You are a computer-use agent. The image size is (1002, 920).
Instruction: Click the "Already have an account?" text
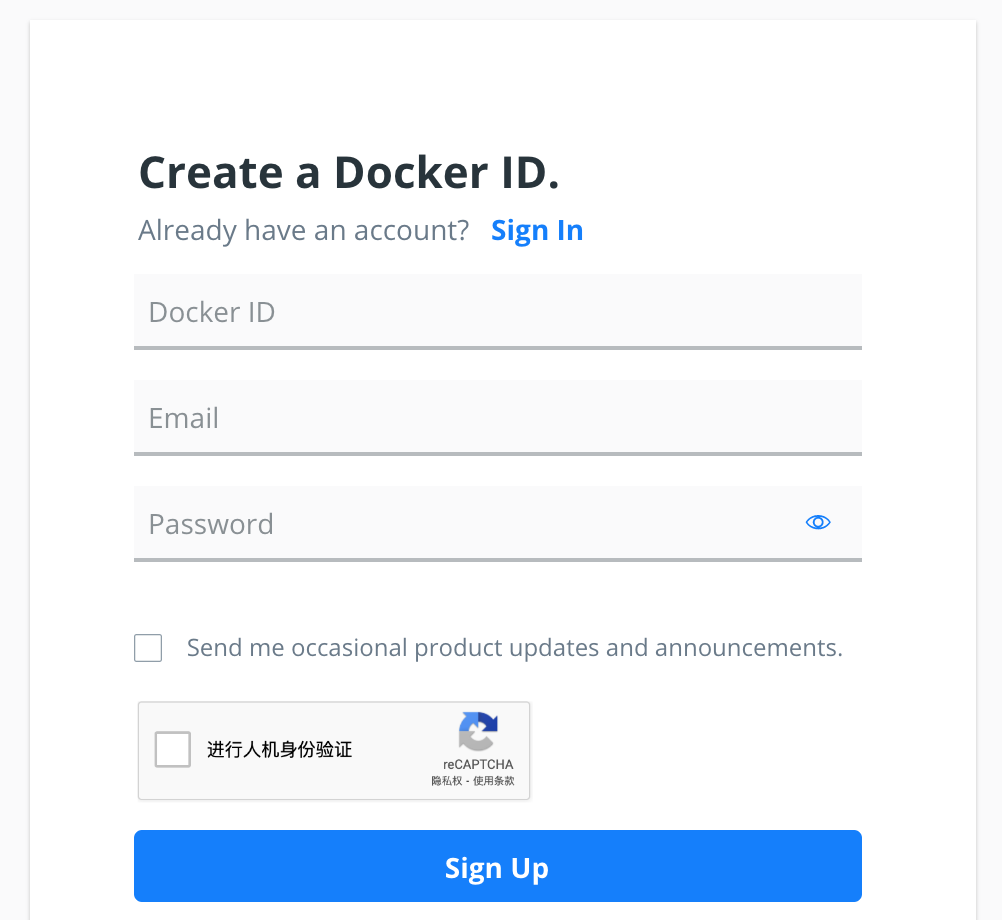tap(304, 231)
